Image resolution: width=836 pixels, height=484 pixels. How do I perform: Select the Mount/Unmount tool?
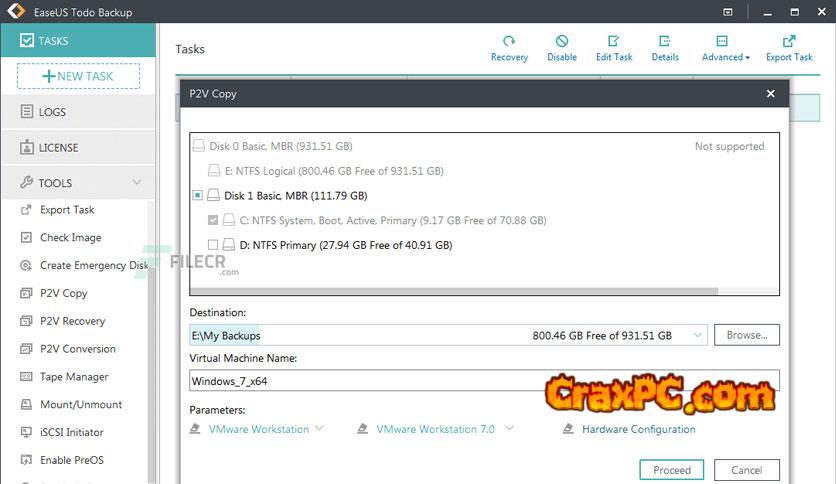[81, 405]
